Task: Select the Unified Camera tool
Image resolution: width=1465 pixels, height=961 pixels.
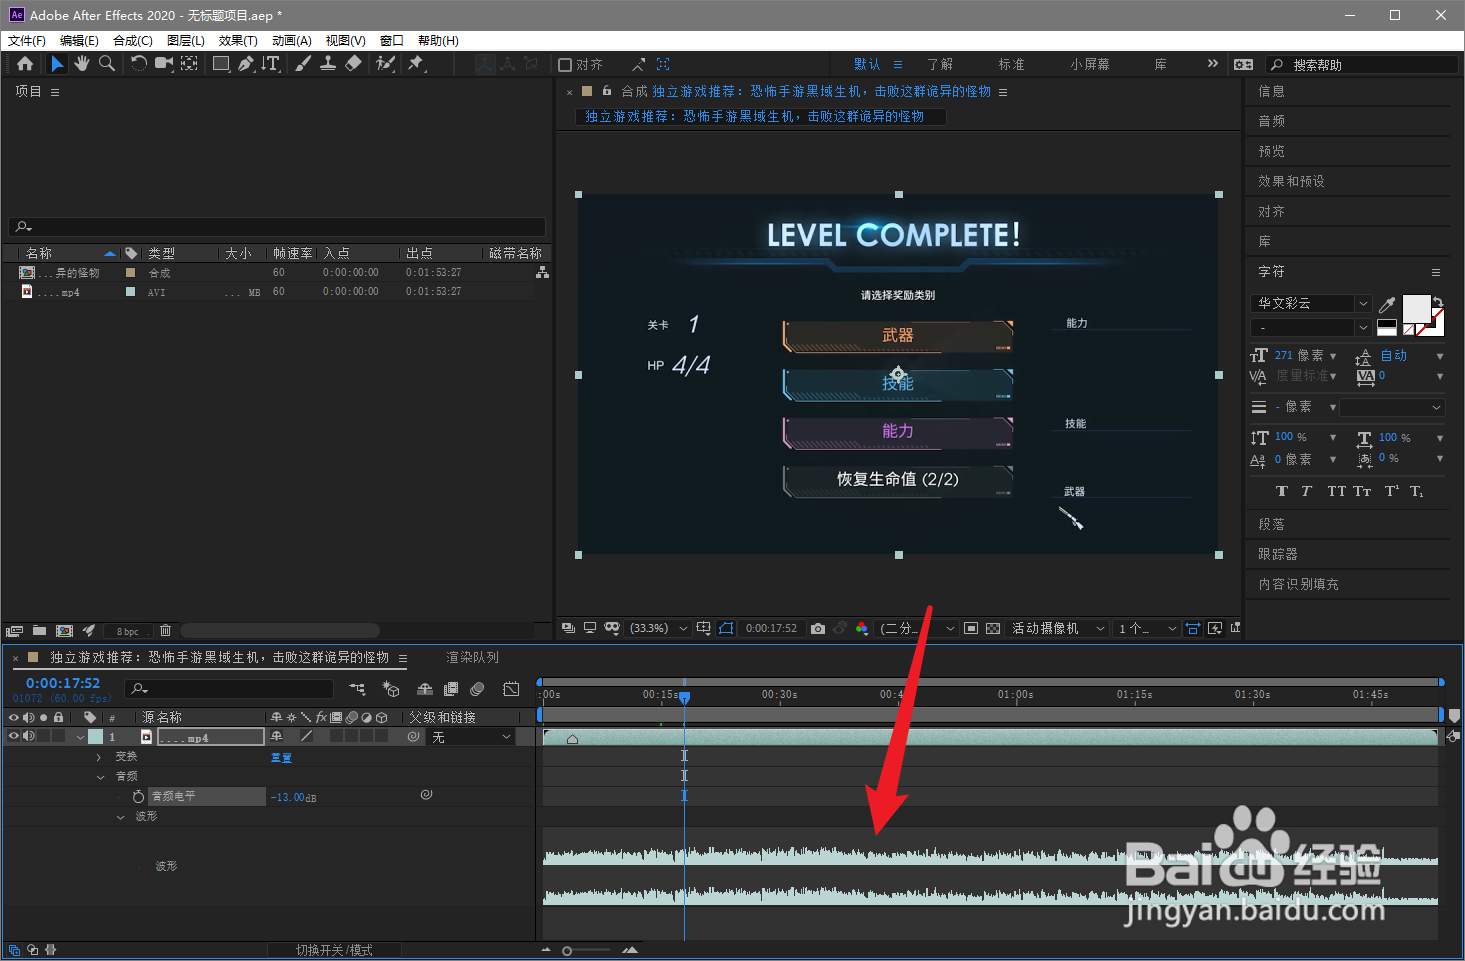Action: (x=164, y=63)
